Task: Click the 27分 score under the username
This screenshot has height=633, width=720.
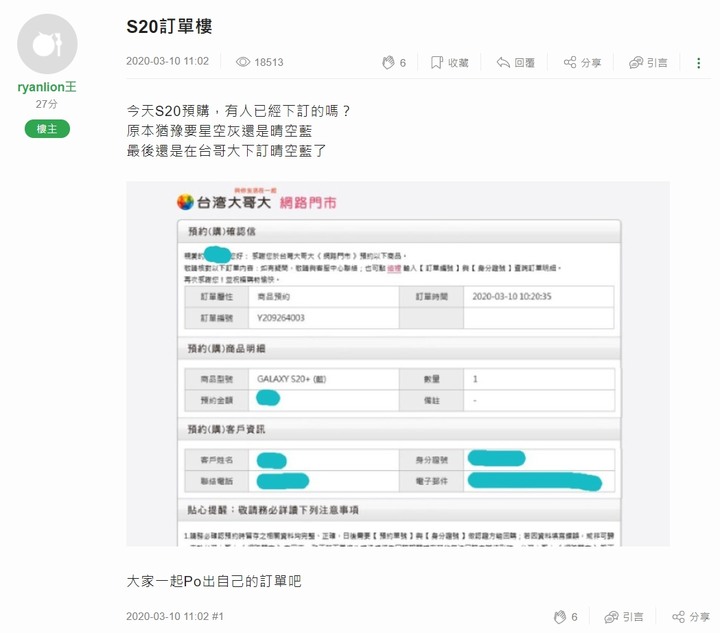Action: coord(47,104)
